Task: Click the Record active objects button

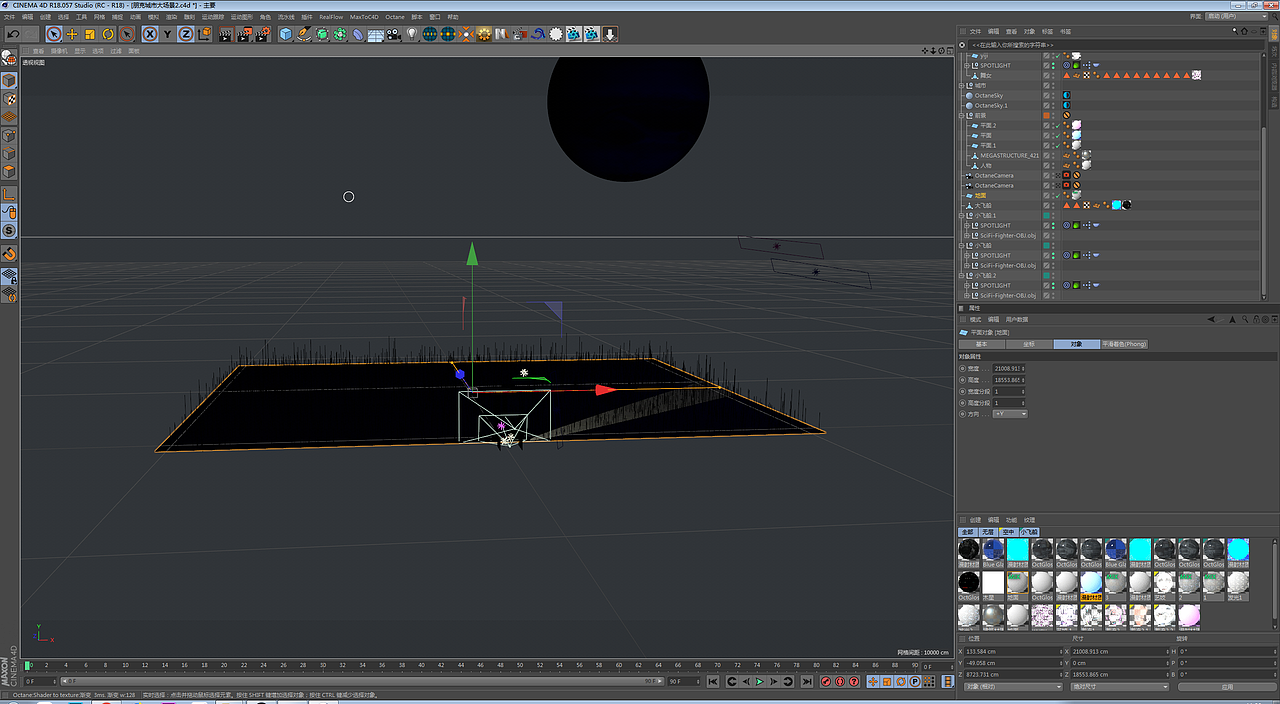Action: pyautogui.click(x=826, y=682)
